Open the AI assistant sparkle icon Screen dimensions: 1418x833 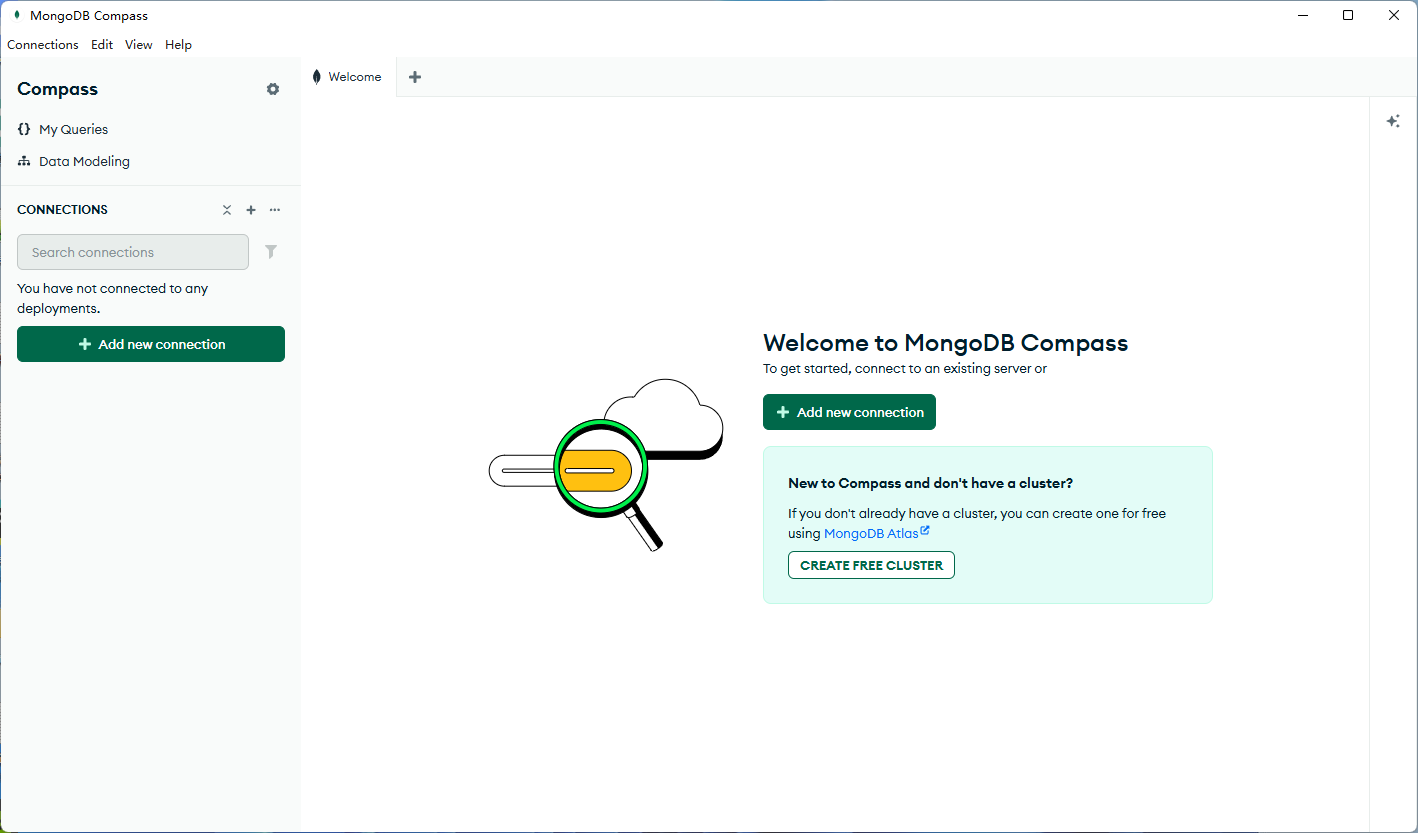[1393, 121]
